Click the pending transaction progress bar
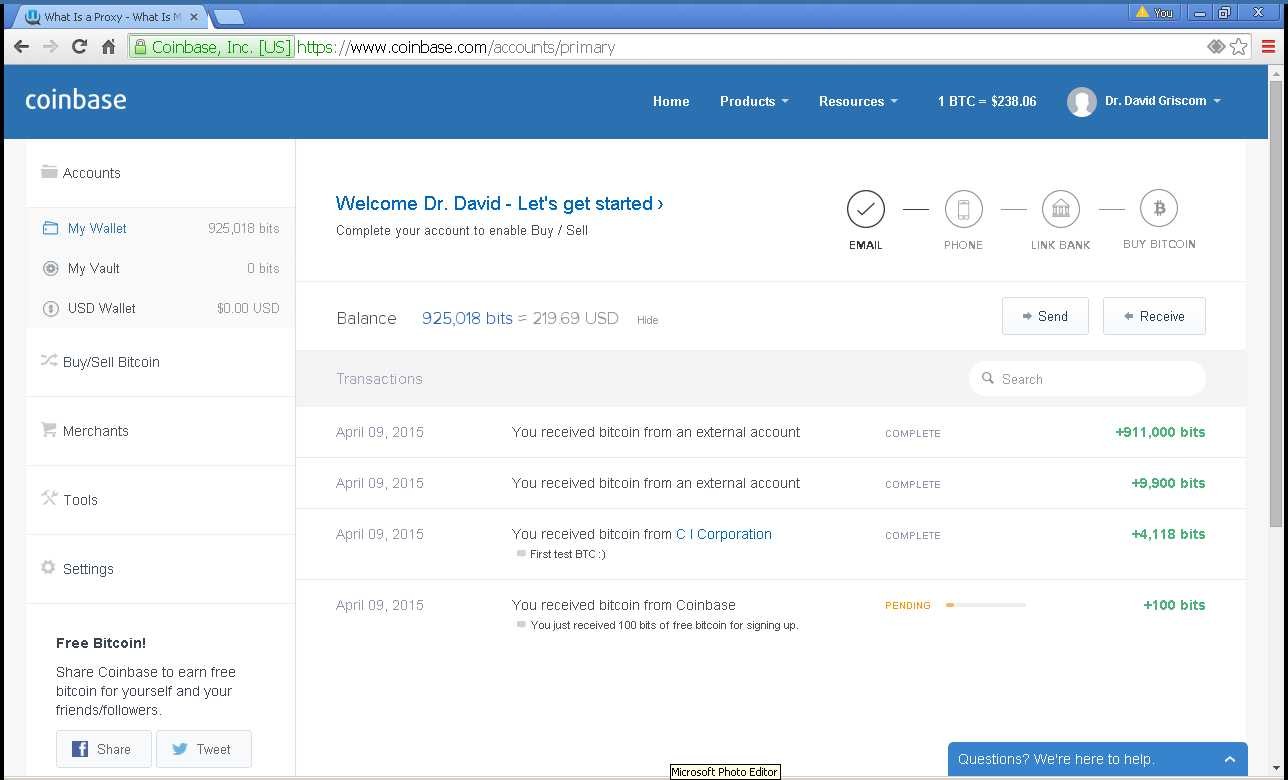This screenshot has width=1288, height=780. coord(986,605)
